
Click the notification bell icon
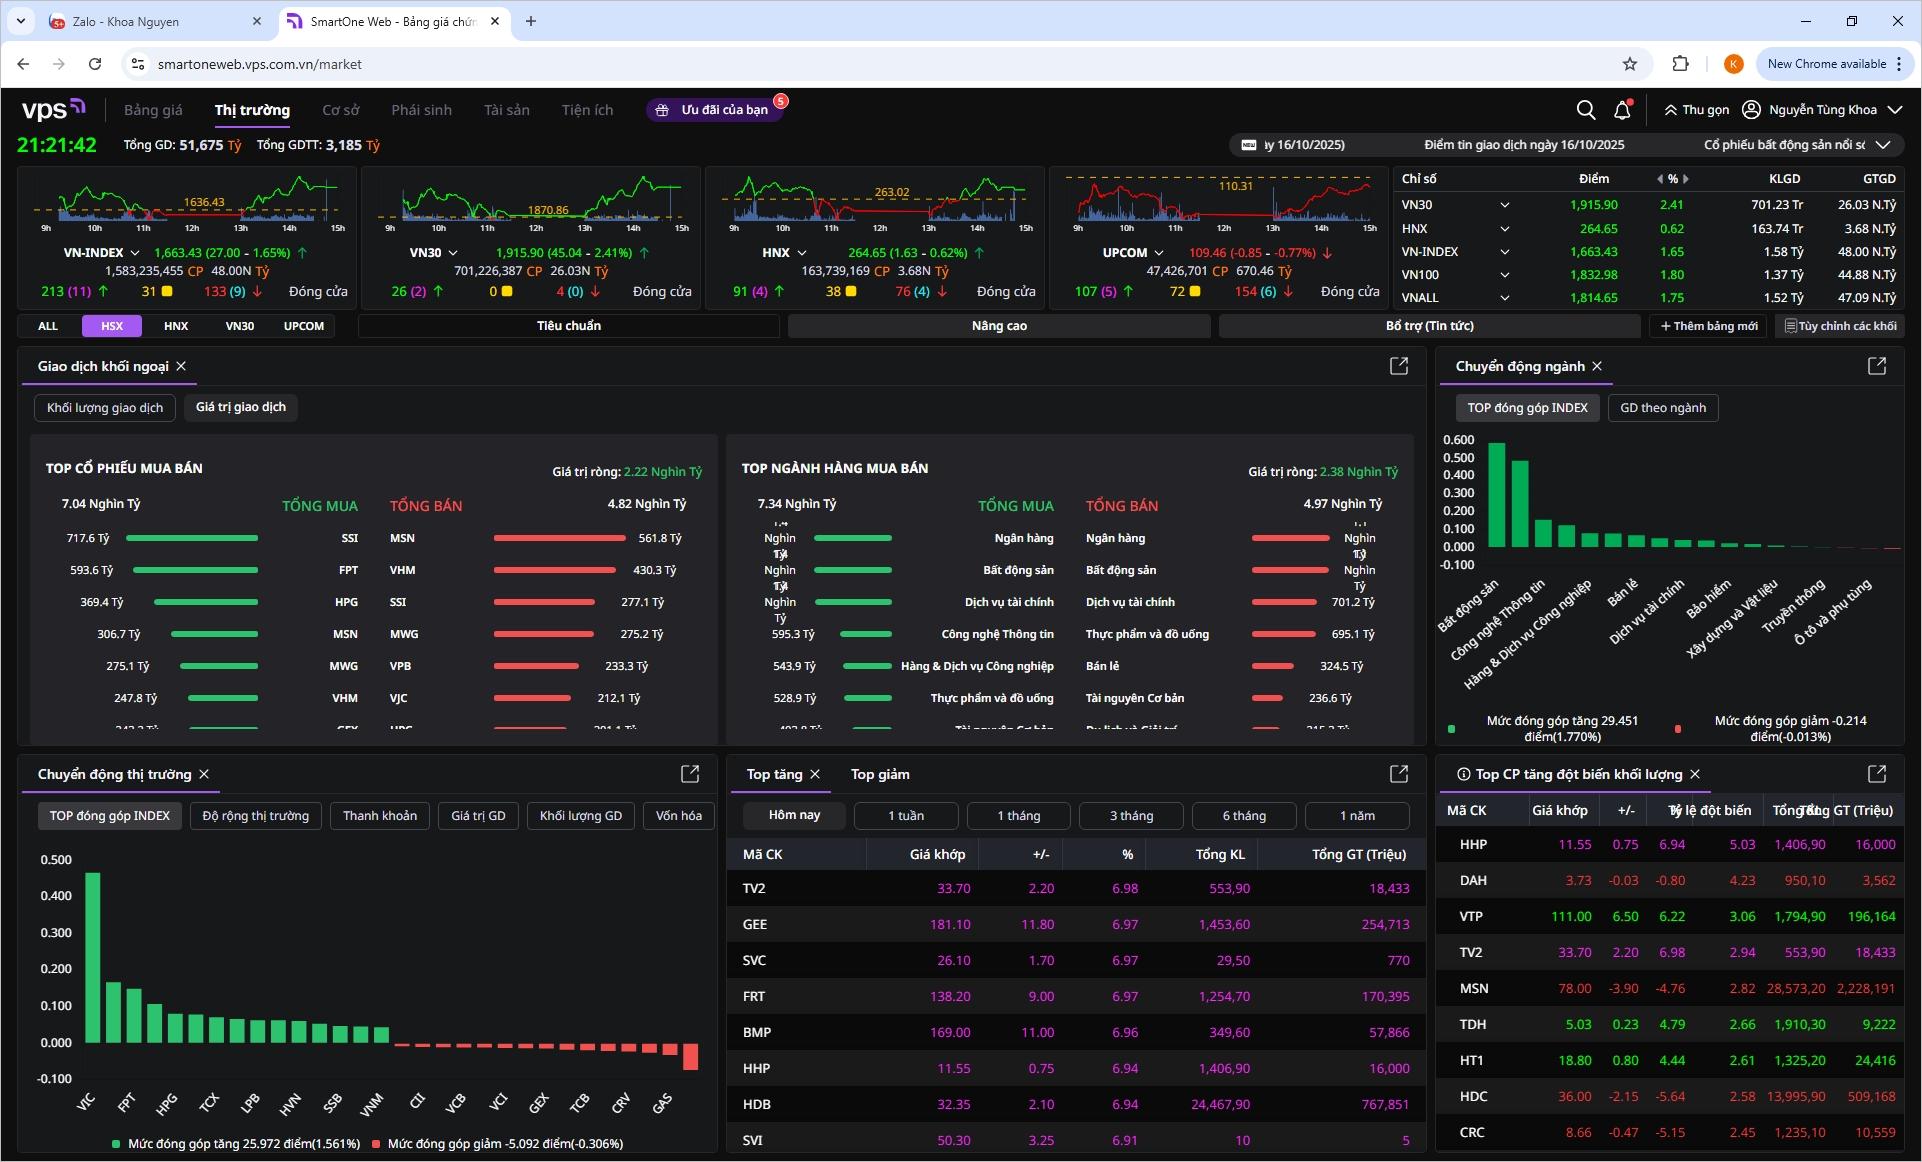[x=1622, y=110]
